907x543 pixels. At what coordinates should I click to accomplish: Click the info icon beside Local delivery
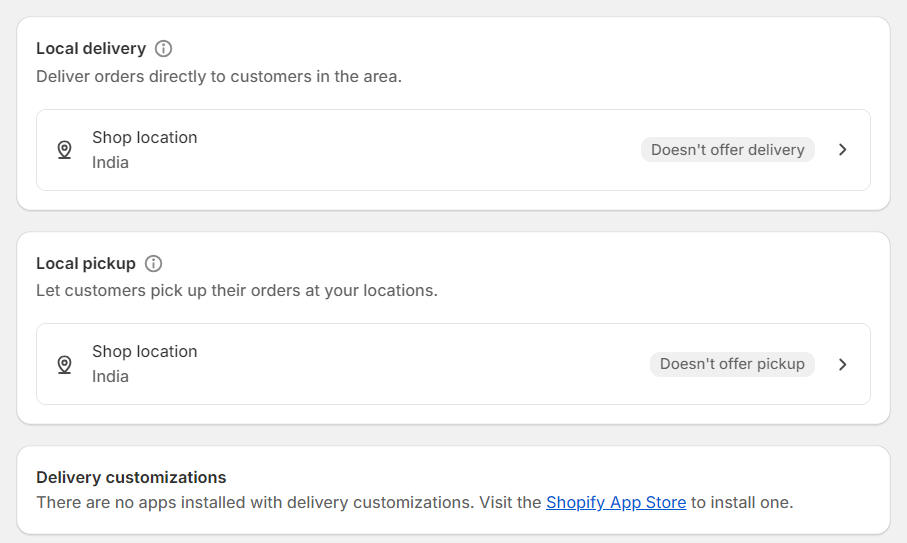coord(164,48)
